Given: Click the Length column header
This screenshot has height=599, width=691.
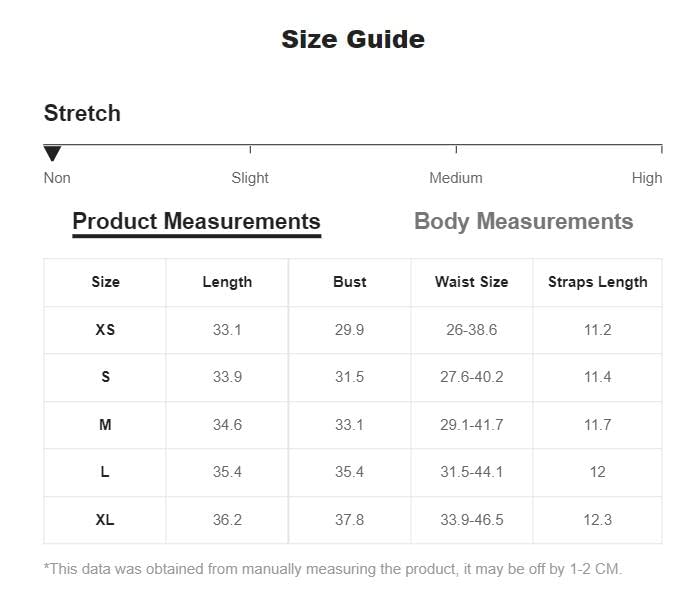Looking at the screenshot, I should [x=227, y=282].
